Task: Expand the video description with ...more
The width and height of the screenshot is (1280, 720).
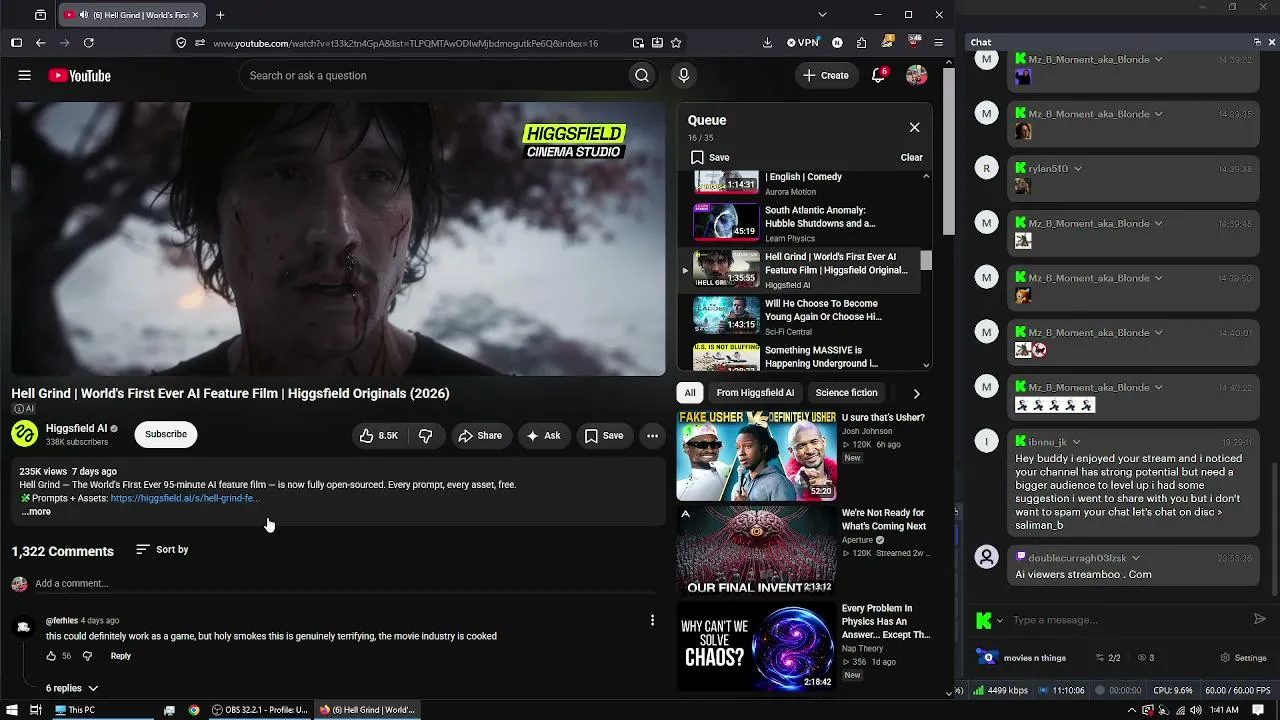Action: click(36, 512)
